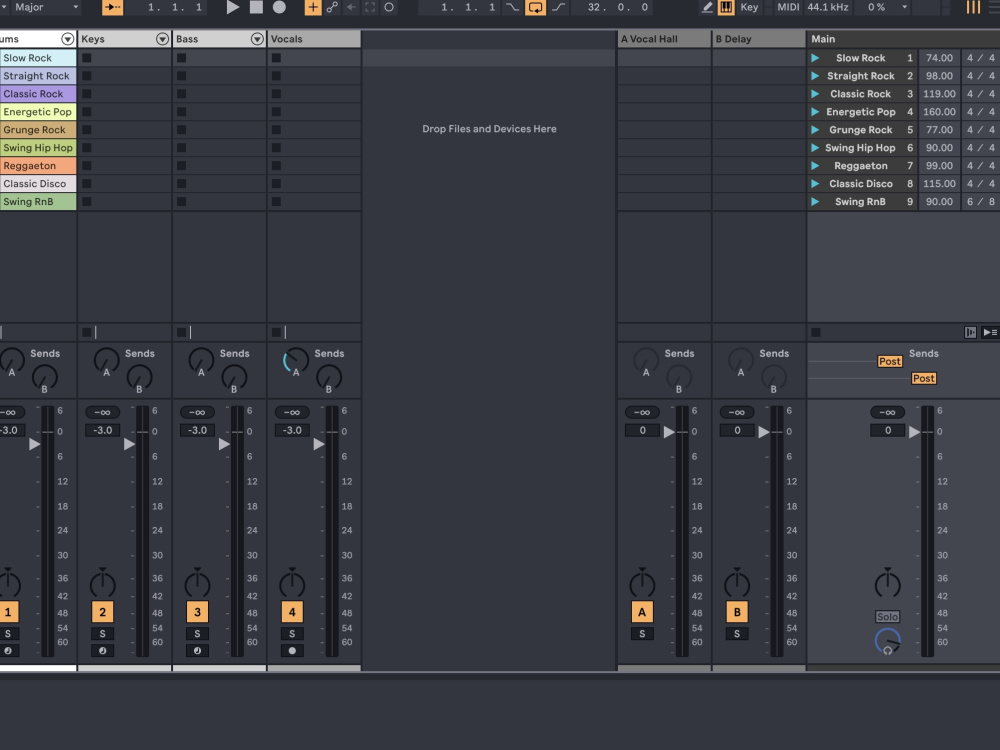Click the Arrangement Record button

[279, 7]
